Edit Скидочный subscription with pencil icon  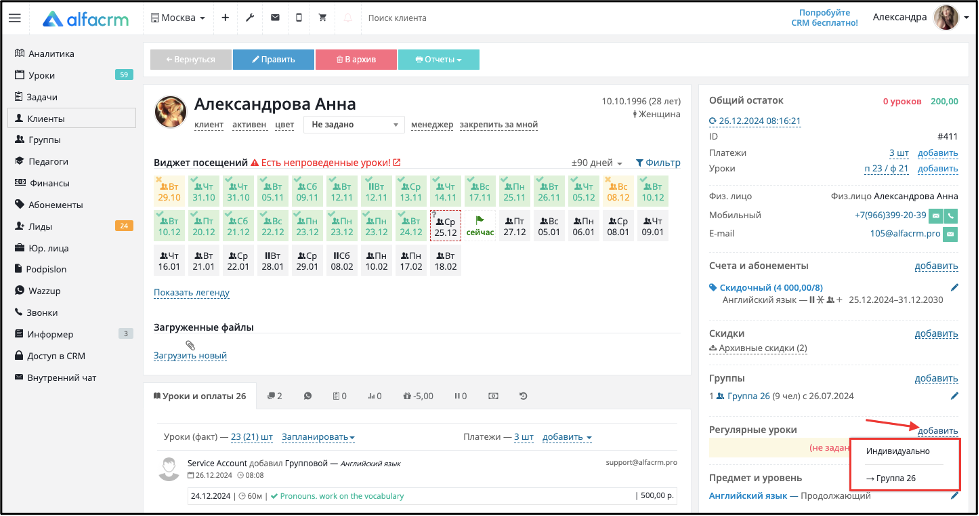click(954, 288)
